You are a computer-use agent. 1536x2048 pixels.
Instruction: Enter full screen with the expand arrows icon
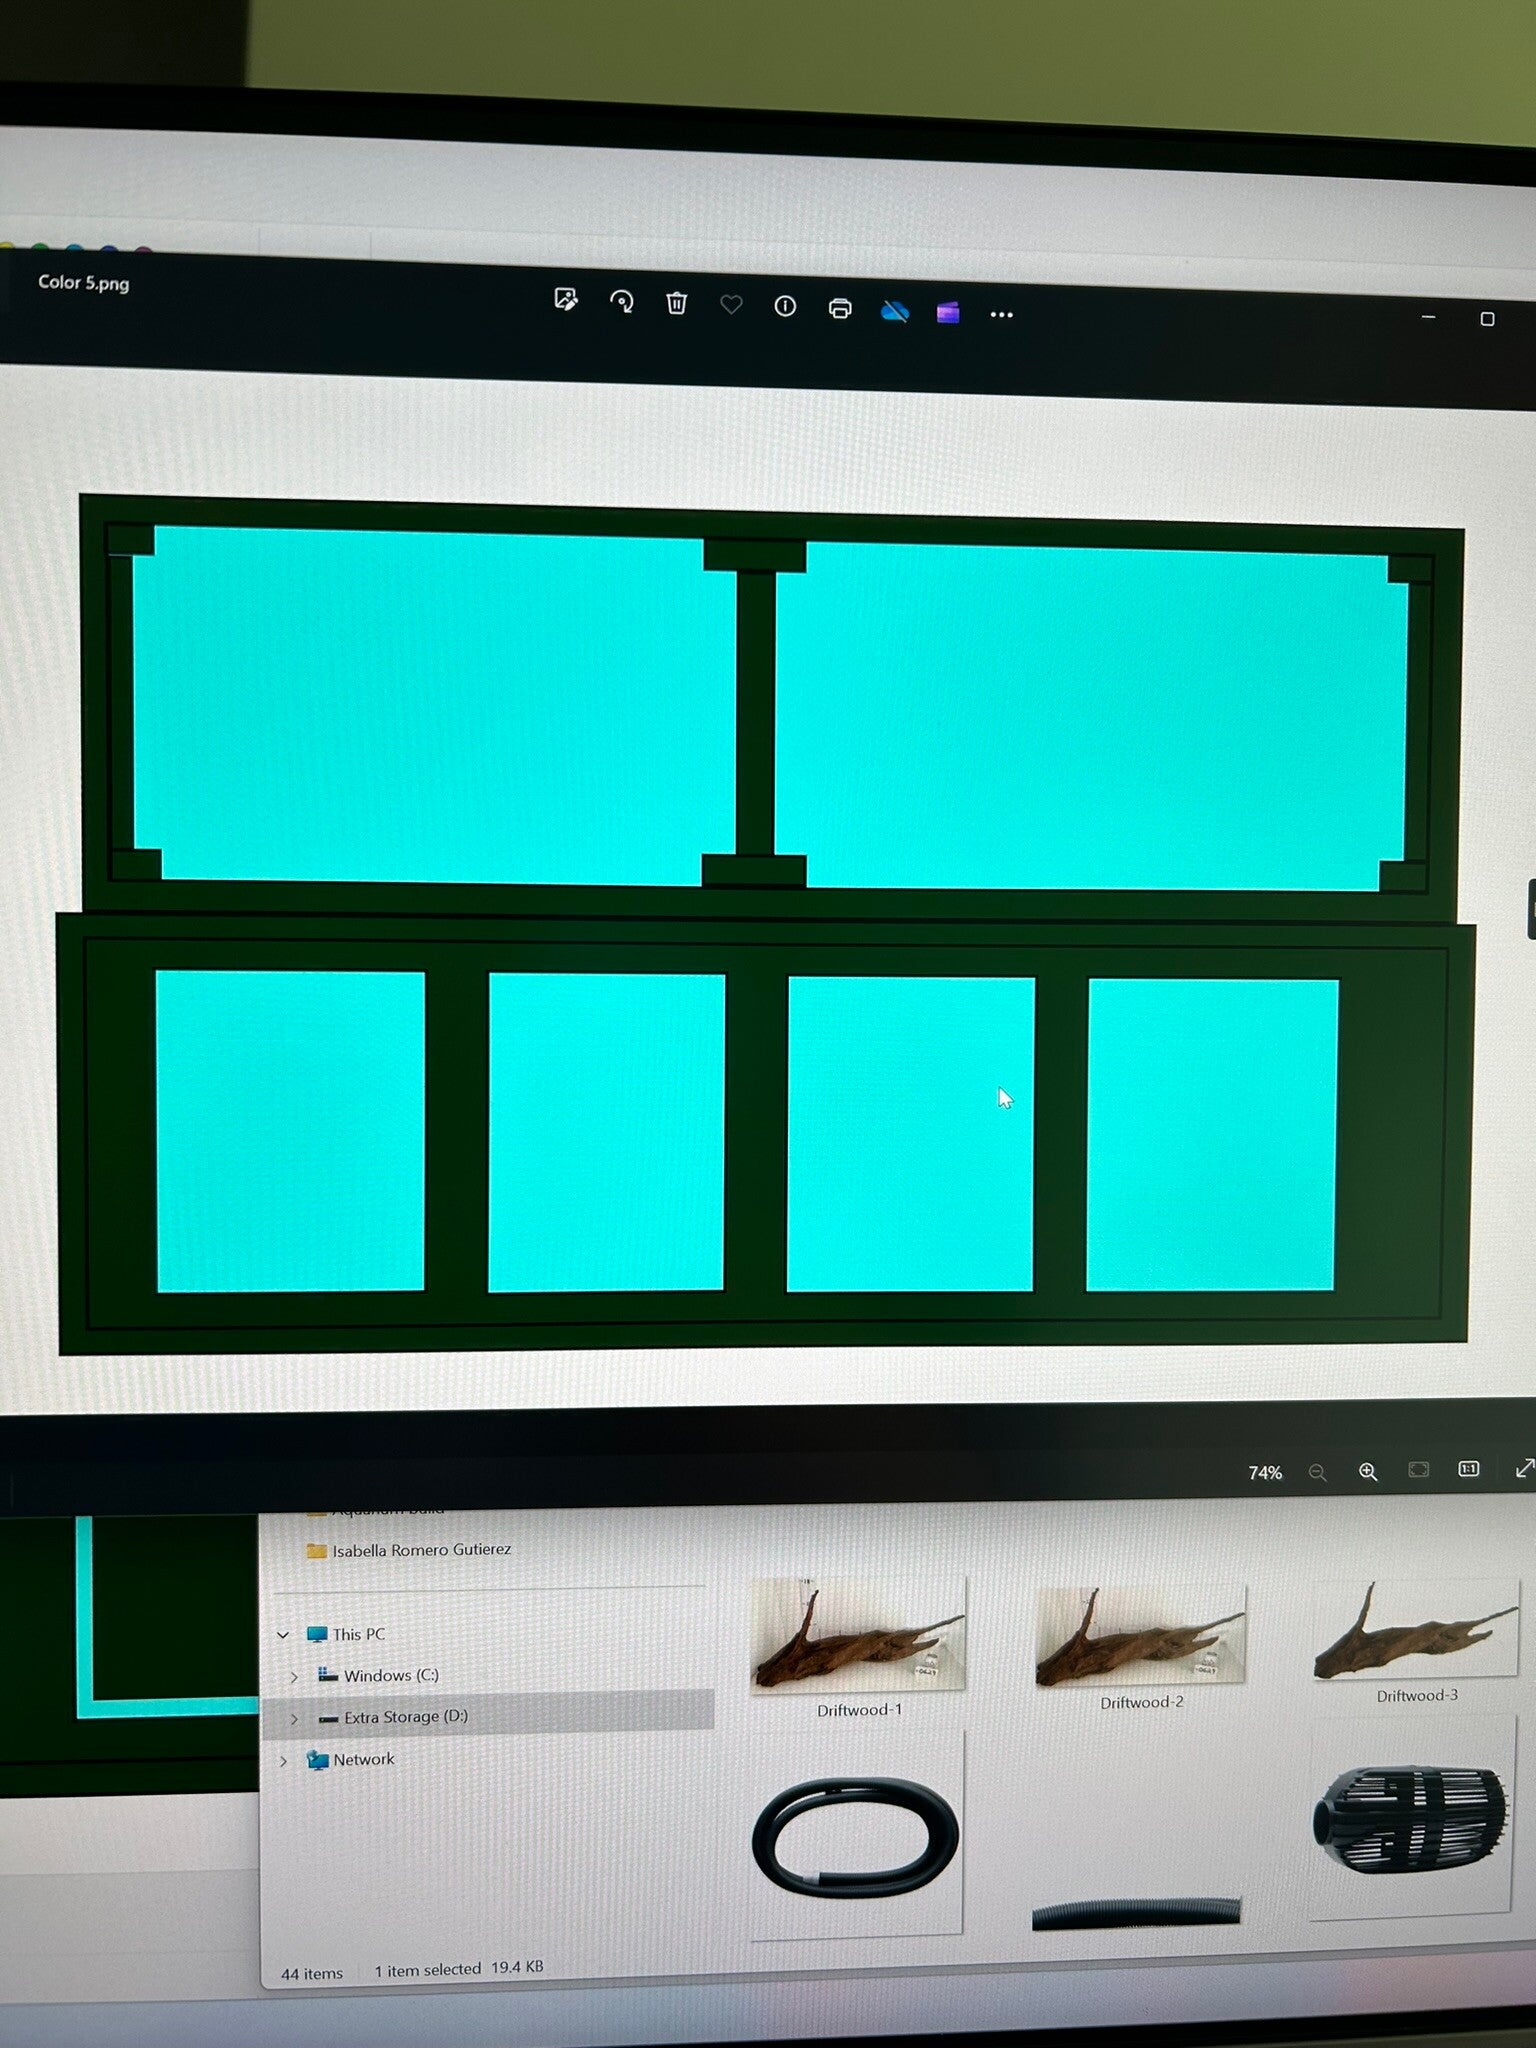coord(1524,1467)
